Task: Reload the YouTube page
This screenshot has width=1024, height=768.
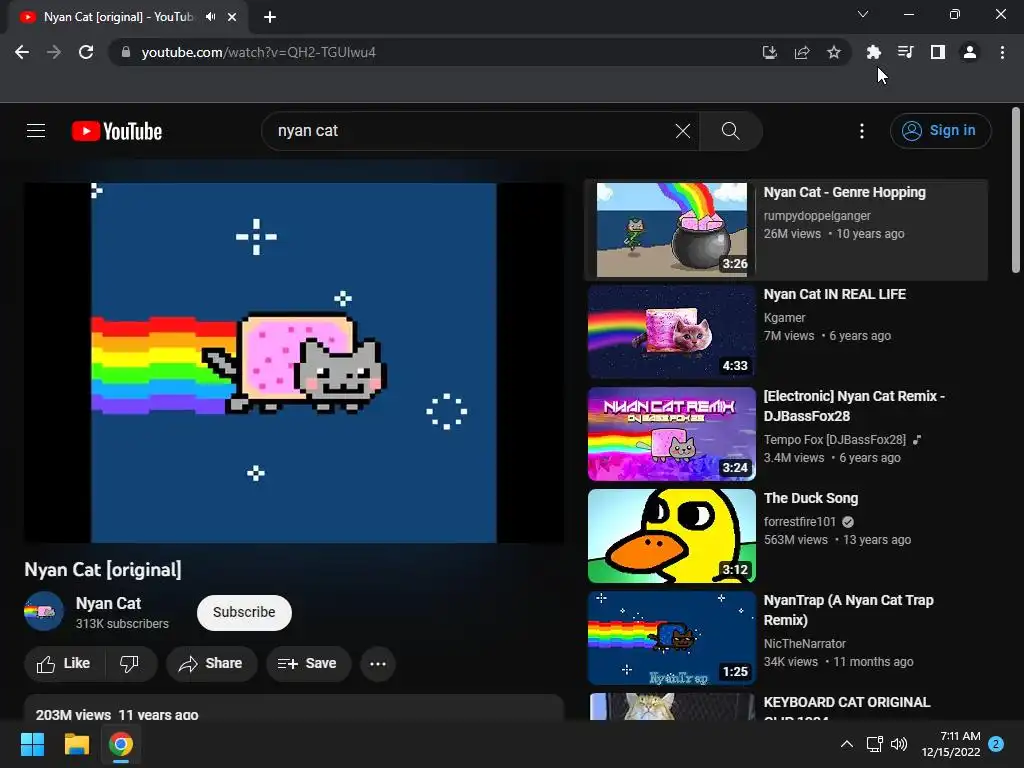Action: tap(86, 52)
